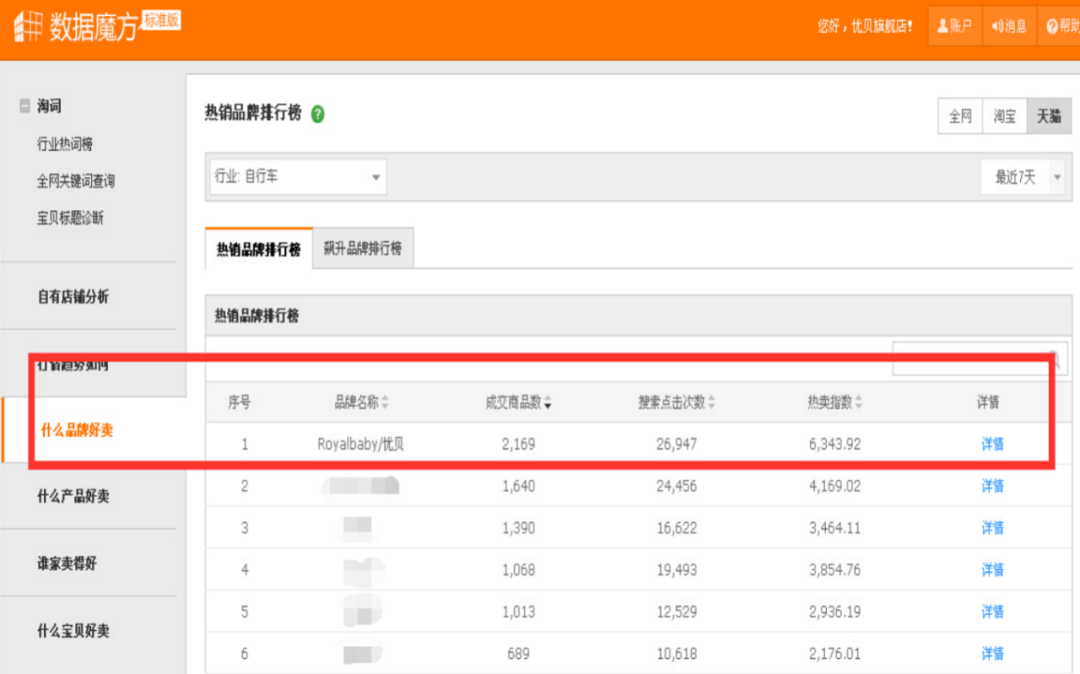Click the 19,493 search clicks value
The image size is (1080, 674).
point(676,570)
